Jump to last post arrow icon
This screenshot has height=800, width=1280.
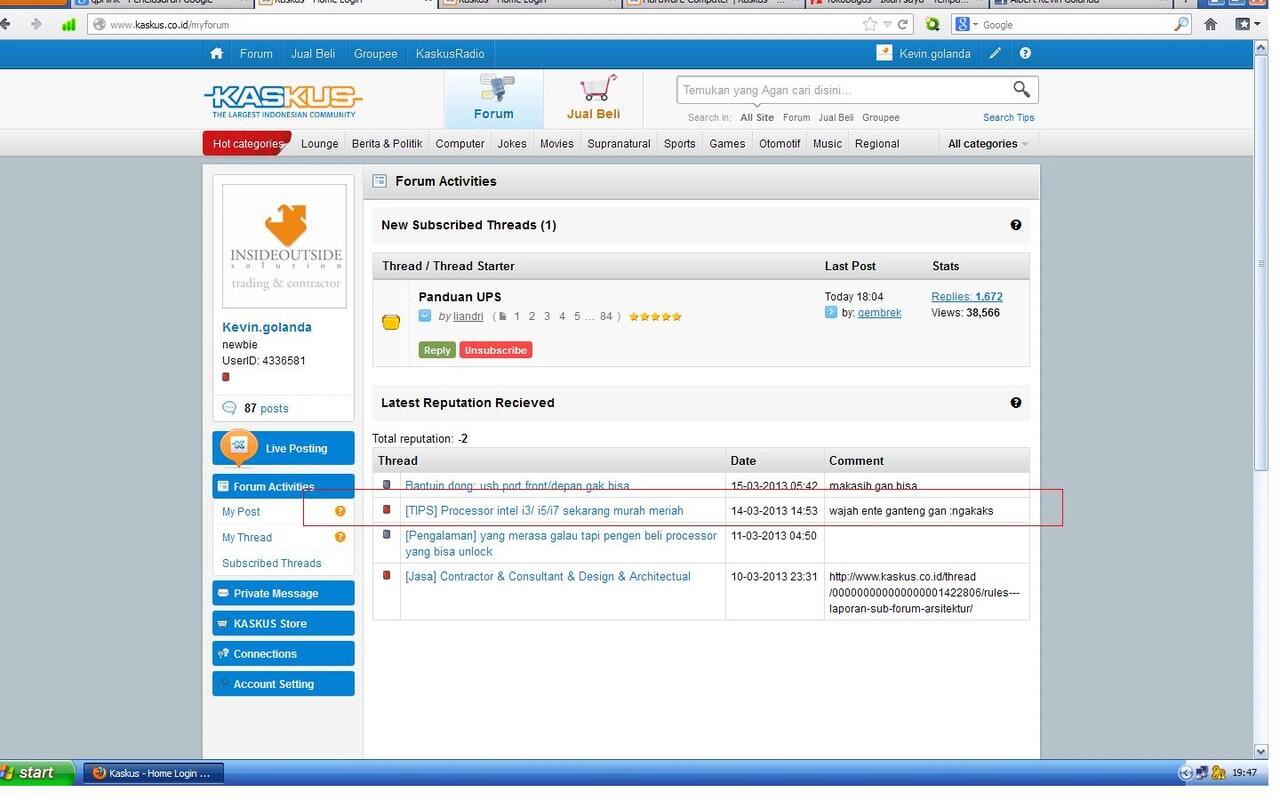[x=831, y=313]
